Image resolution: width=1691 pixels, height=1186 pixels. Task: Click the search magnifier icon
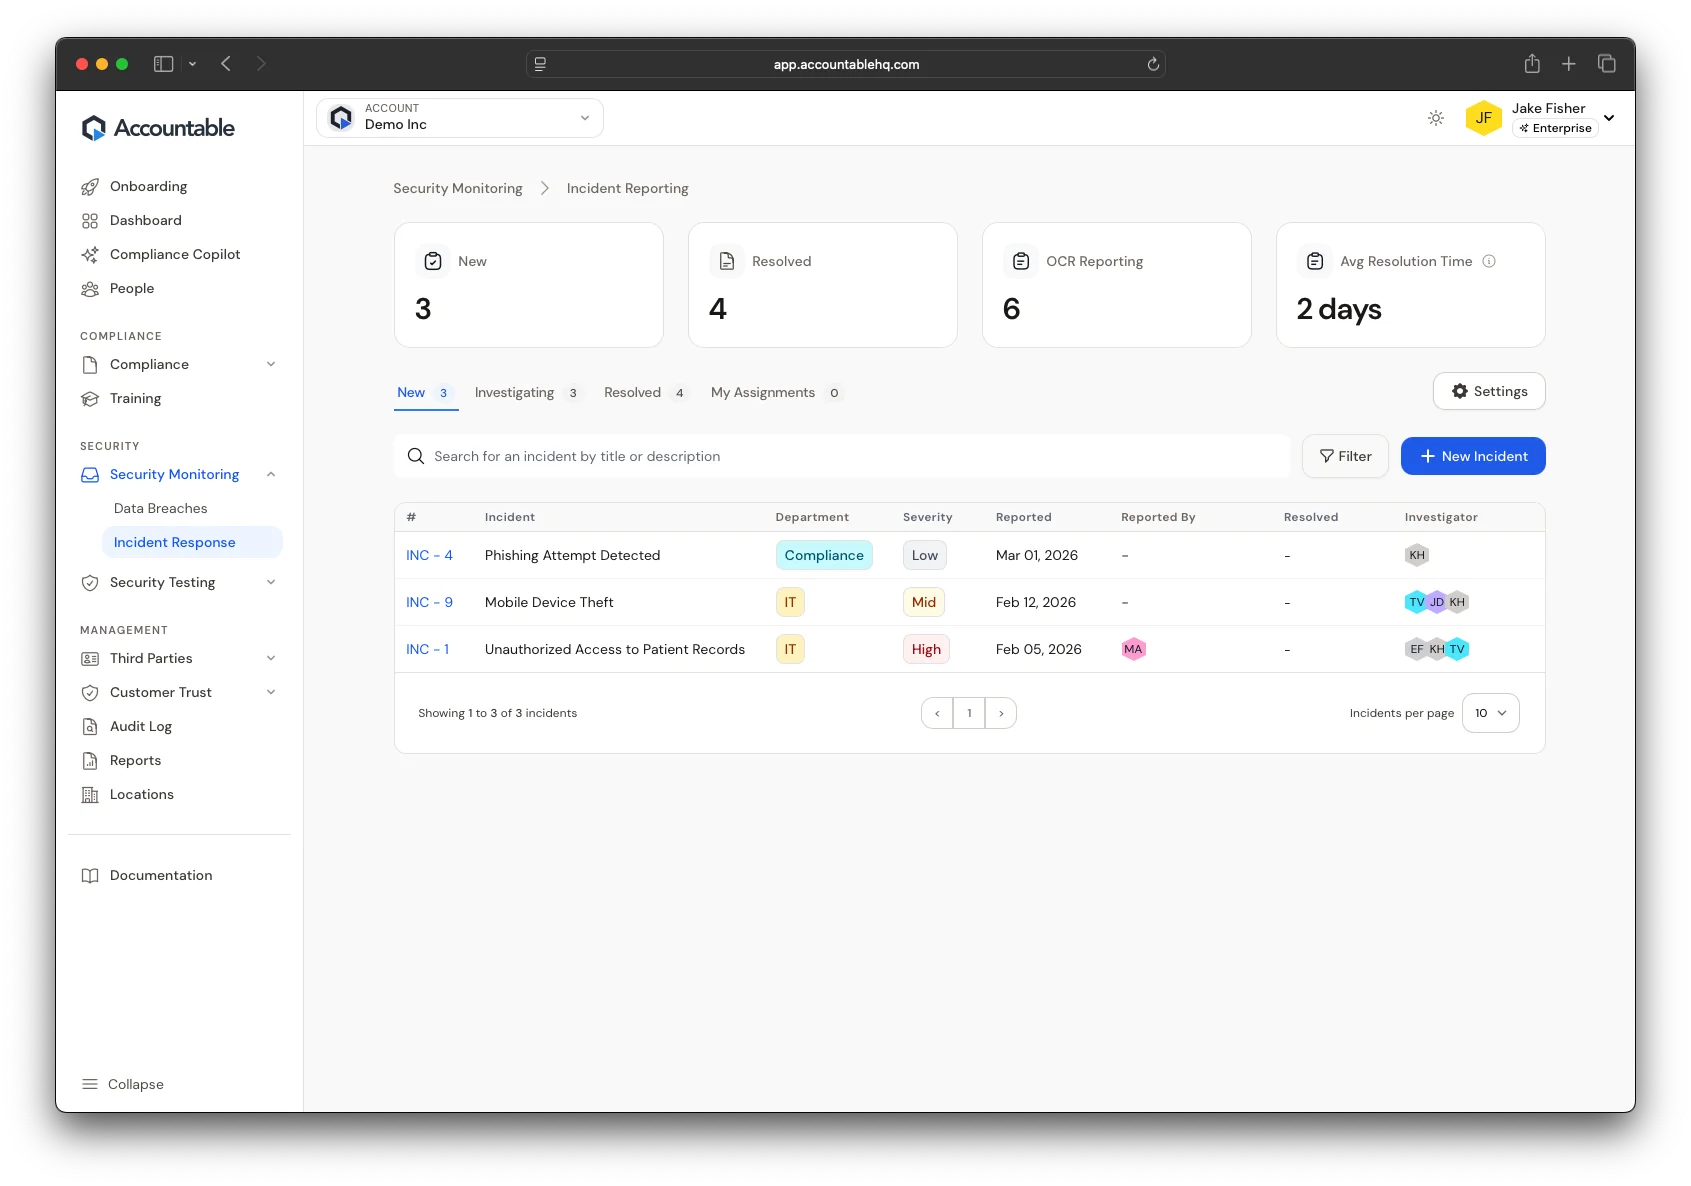coord(415,456)
